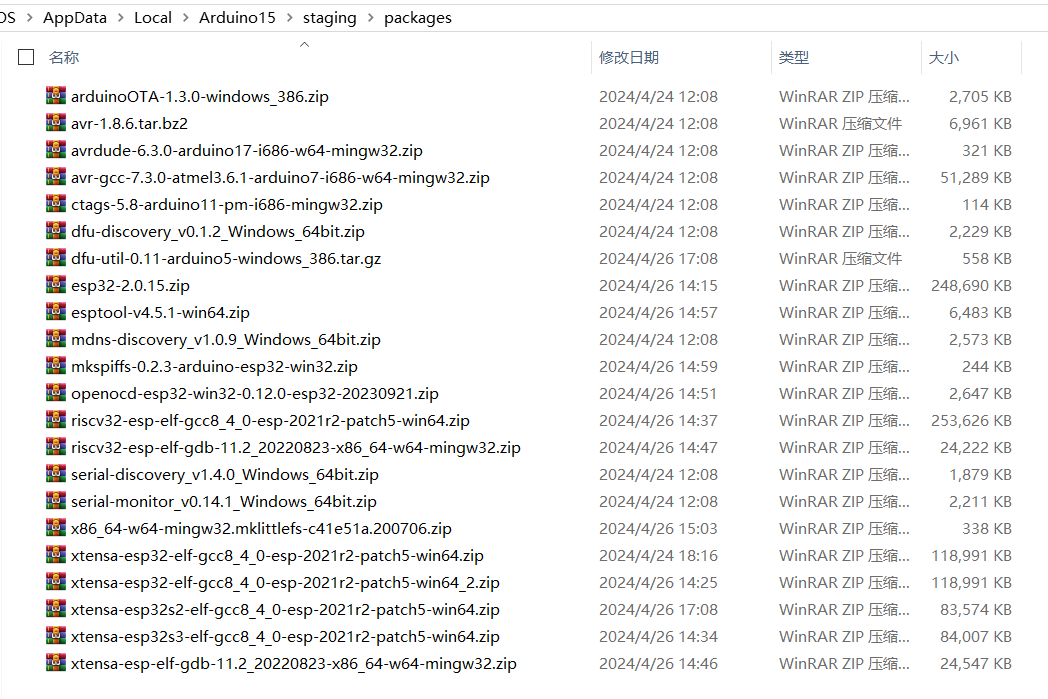Click the icon for xtensa-esp32s2-elf-gcc8 zip
This screenshot has width=1048, height=699.
[56, 608]
